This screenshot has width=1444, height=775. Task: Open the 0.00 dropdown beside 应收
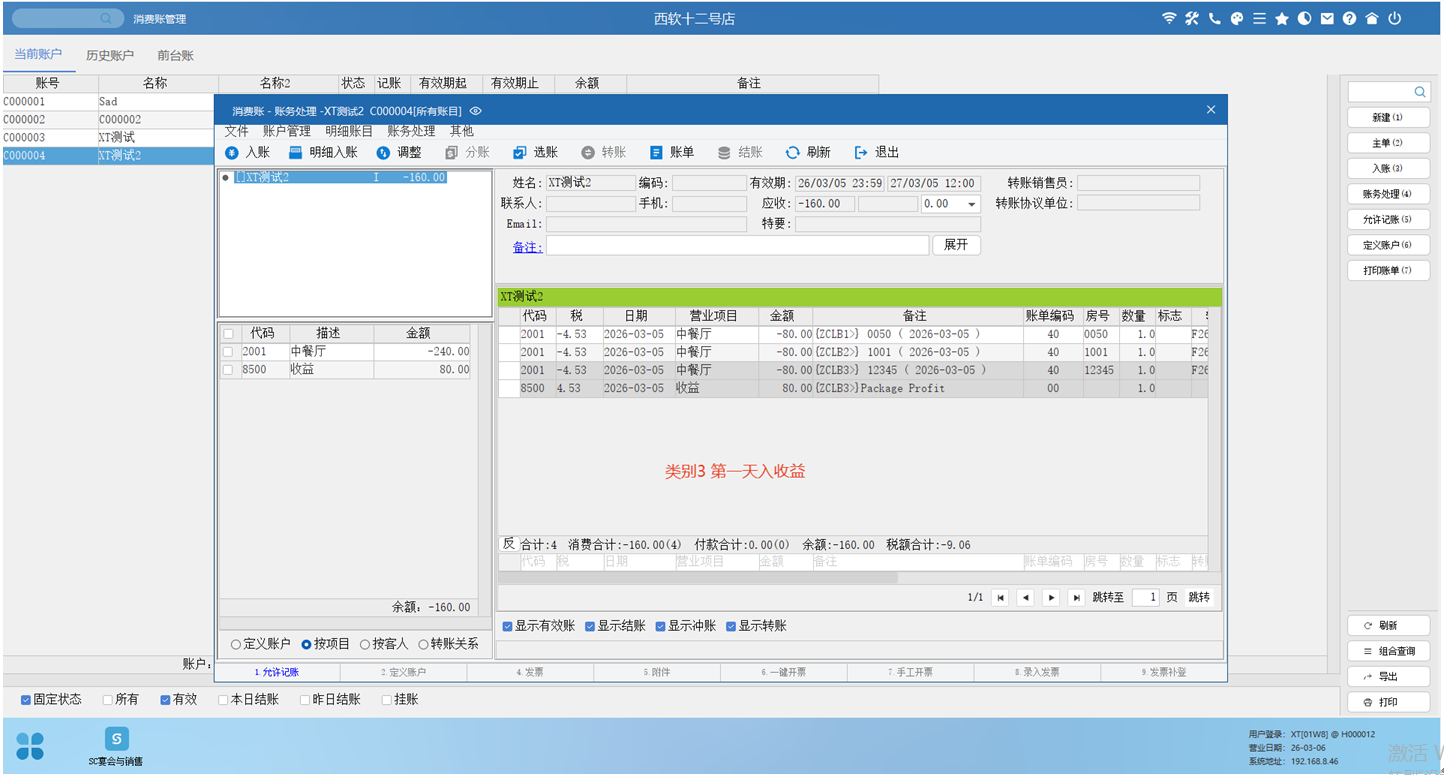click(x=972, y=204)
